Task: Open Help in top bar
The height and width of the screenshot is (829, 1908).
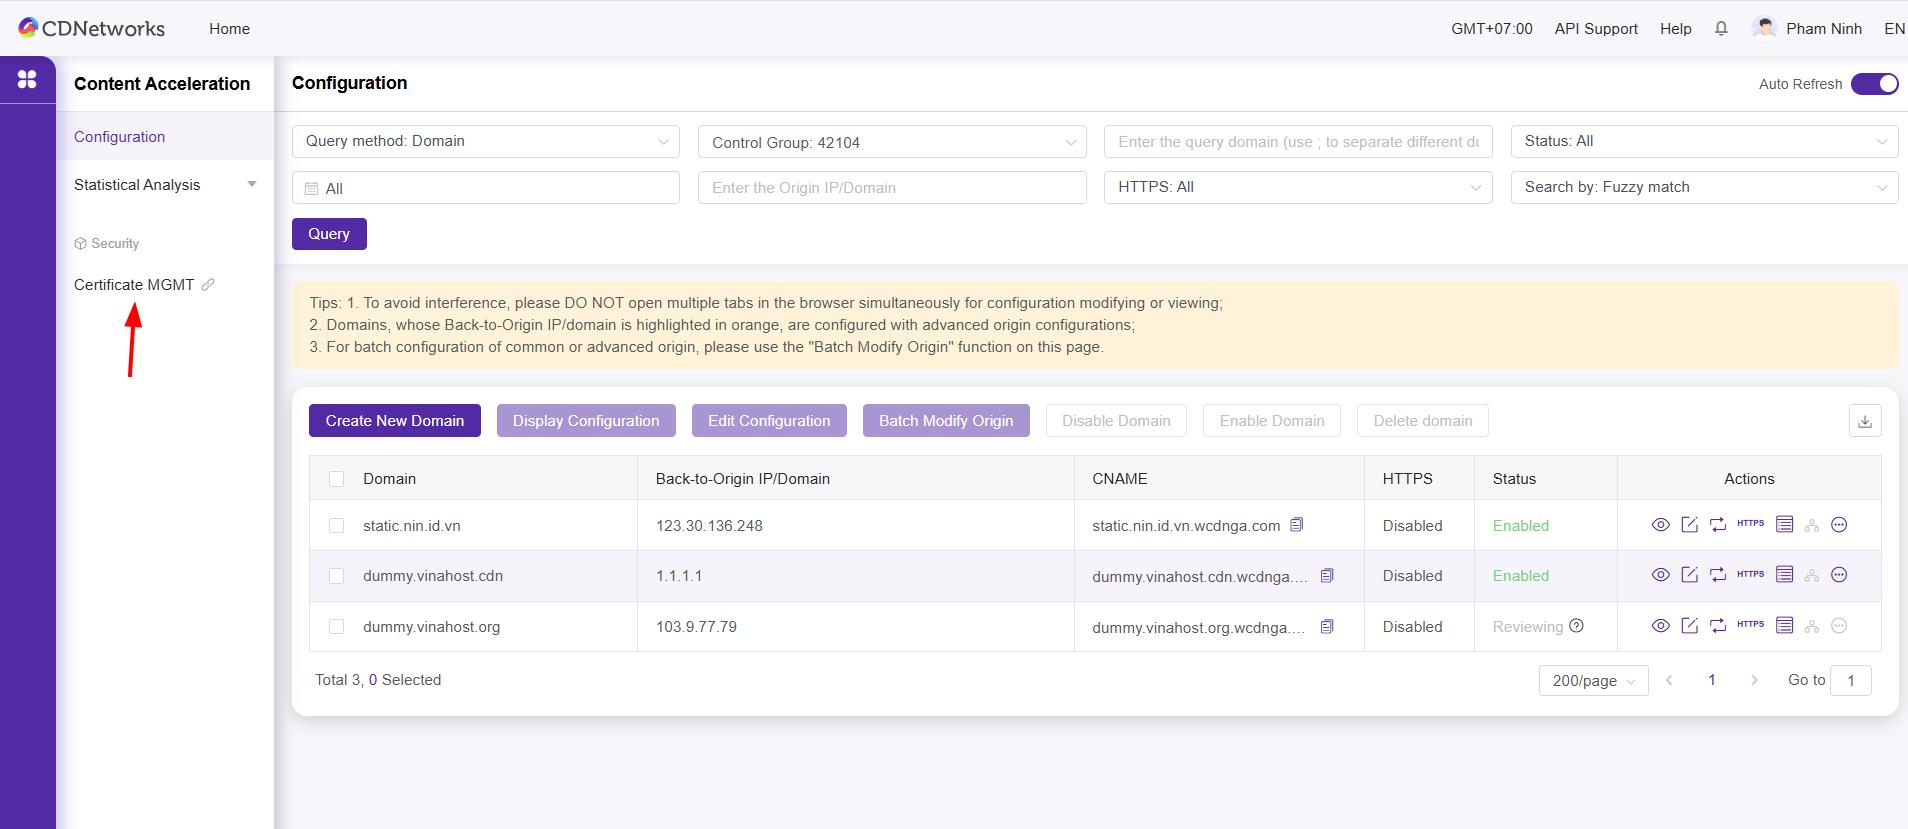Action: (x=1676, y=29)
